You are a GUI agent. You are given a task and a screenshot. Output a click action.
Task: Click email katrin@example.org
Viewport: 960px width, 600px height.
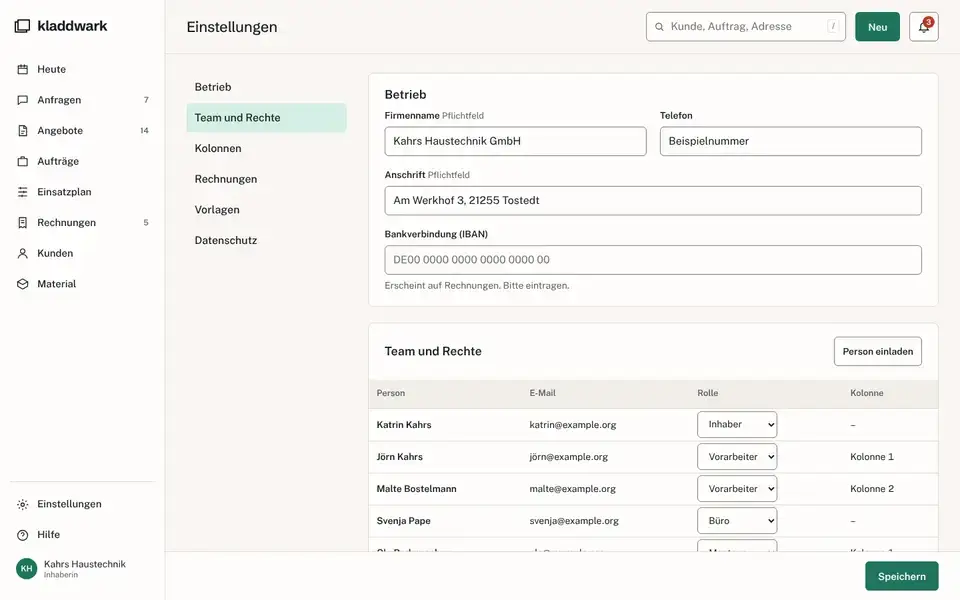click(572, 425)
